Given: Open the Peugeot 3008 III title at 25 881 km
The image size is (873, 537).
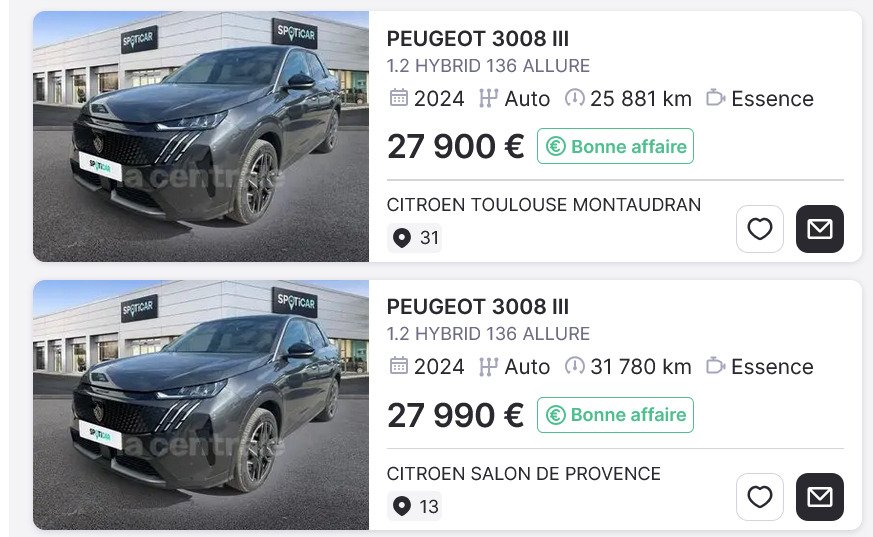Looking at the screenshot, I should click(x=477, y=39).
